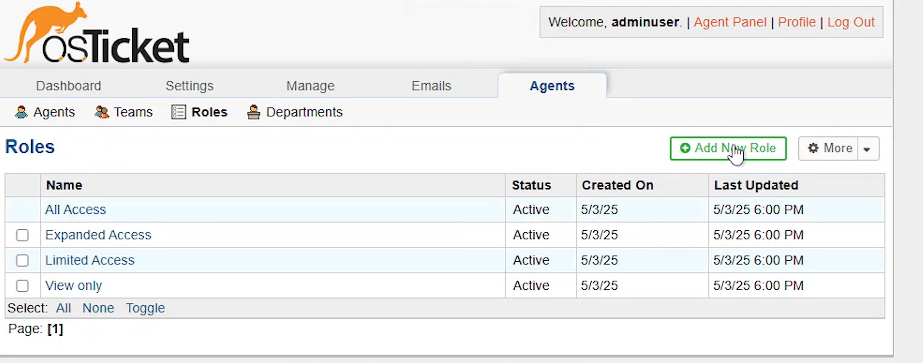Open Agents sub-menu person icon

[22, 112]
